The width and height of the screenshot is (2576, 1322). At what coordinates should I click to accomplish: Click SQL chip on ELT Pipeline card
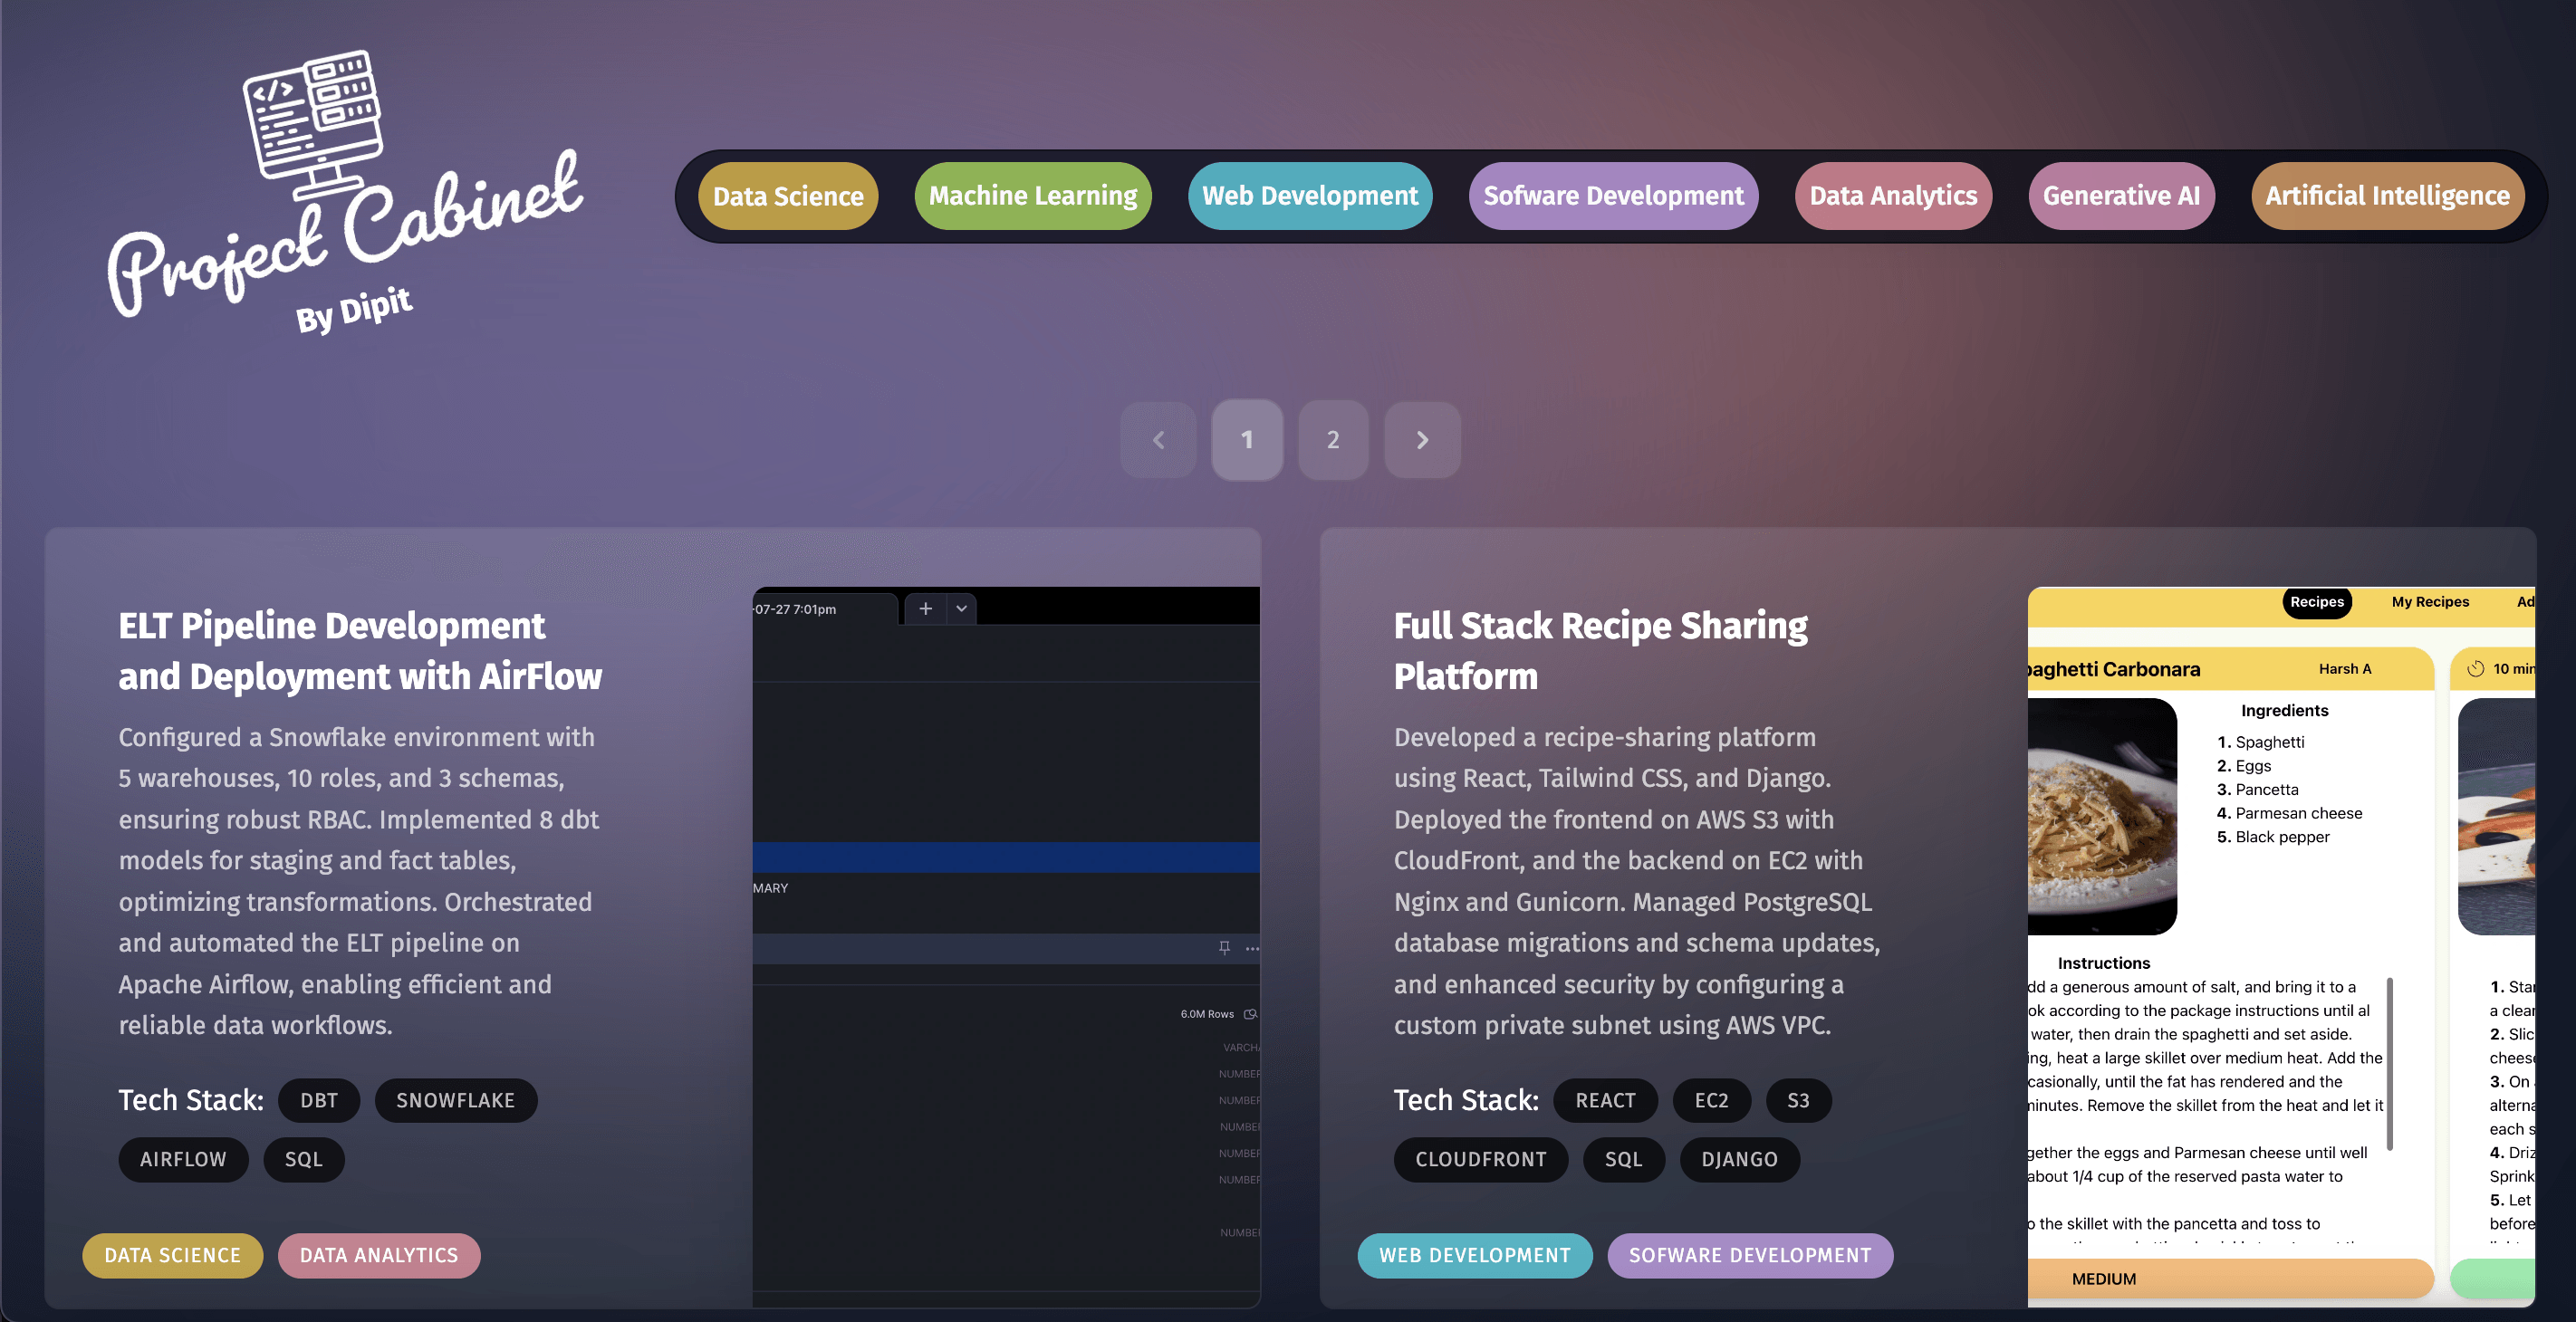[304, 1159]
